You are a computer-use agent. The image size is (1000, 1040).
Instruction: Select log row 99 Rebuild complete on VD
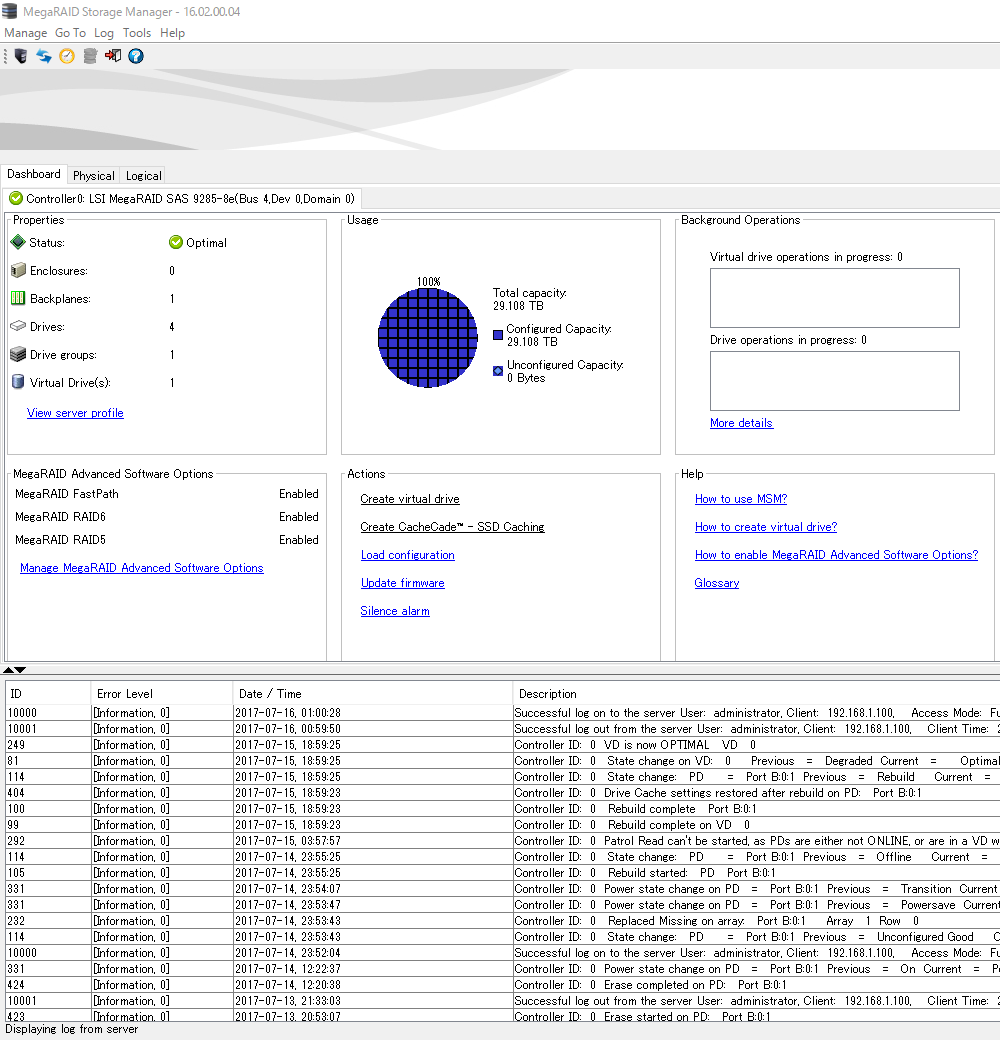point(503,824)
